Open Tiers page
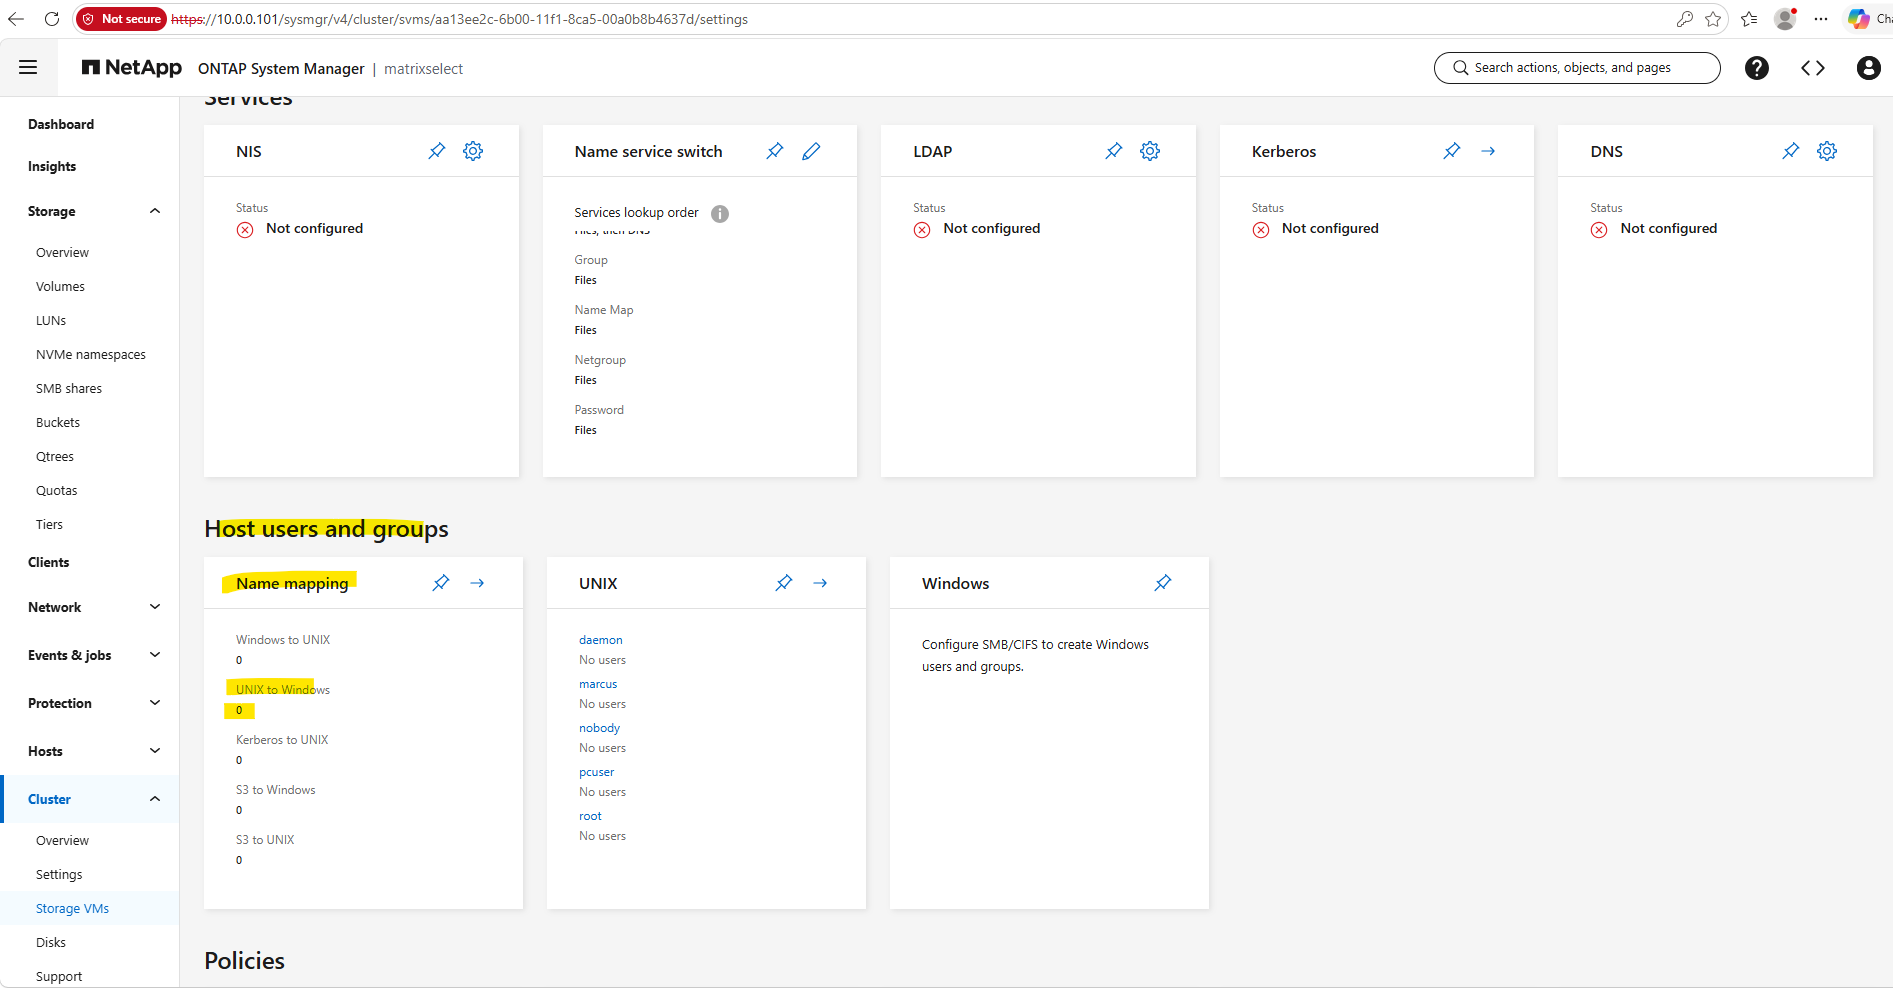This screenshot has height=988, width=1893. (49, 525)
